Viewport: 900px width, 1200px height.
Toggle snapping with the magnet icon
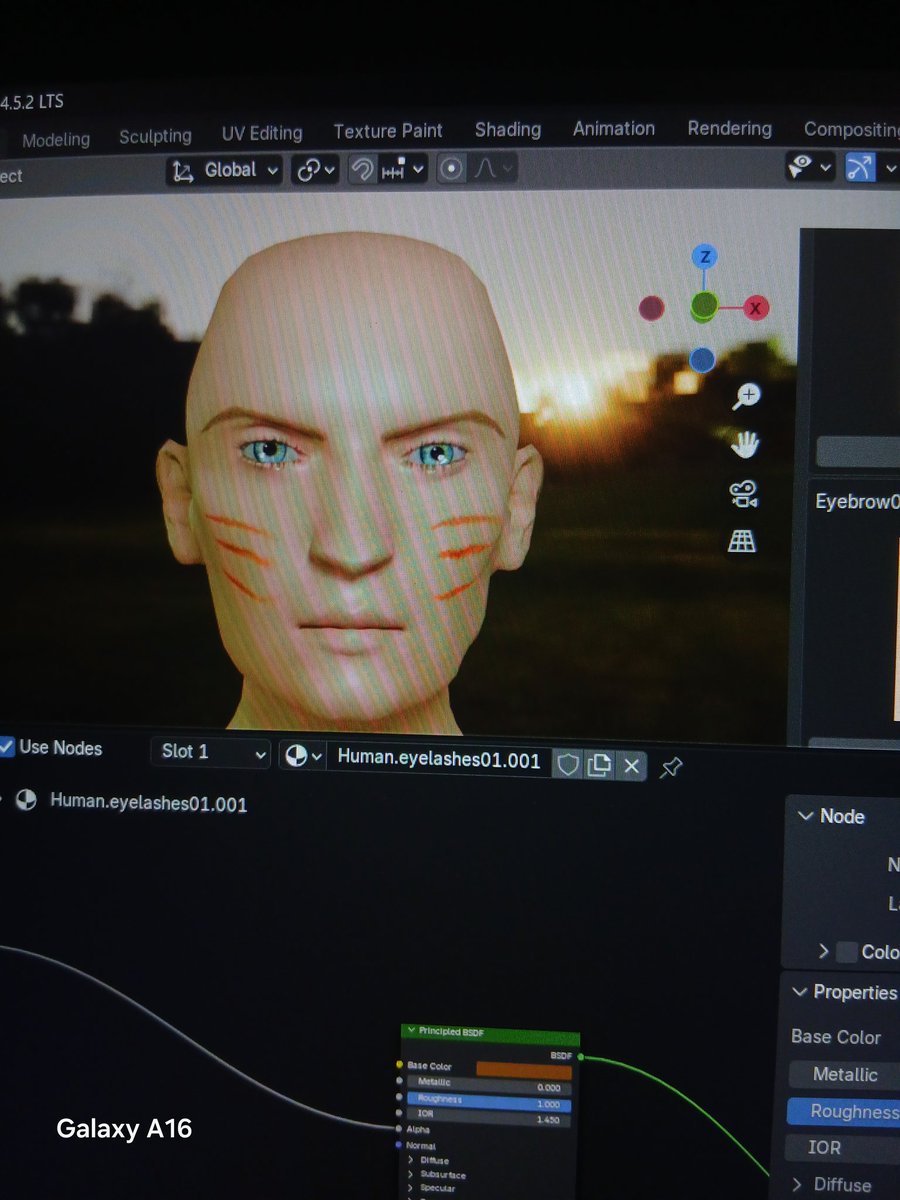coord(362,170)
